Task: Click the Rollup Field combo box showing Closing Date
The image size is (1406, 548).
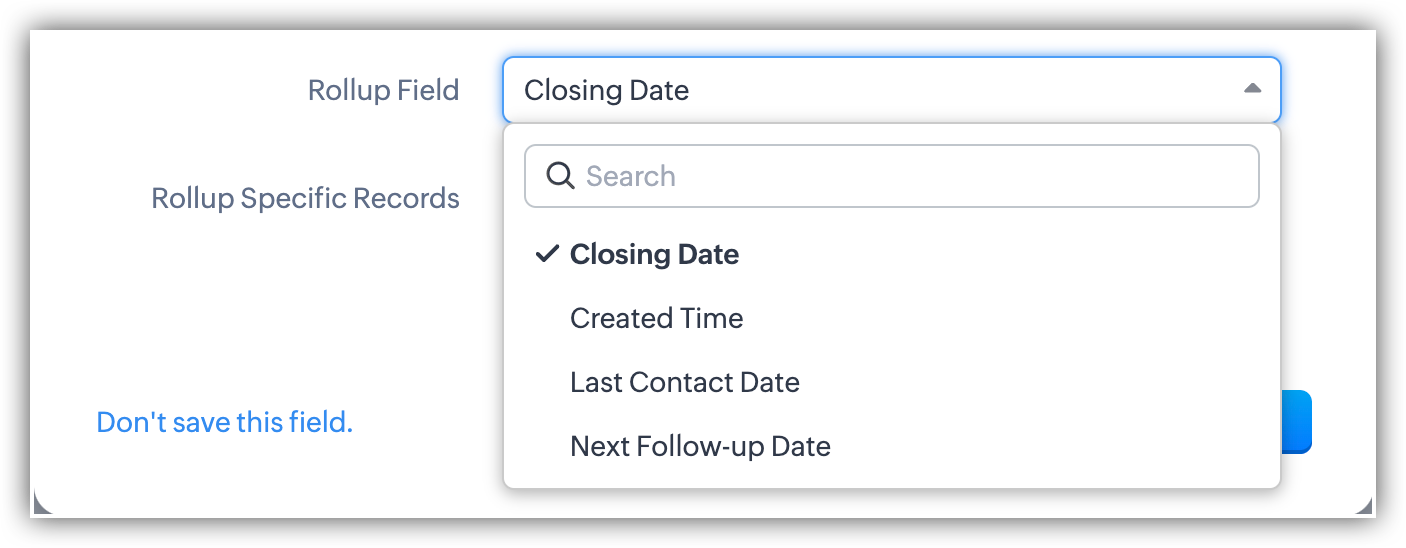Action: [x=890, y=90]
